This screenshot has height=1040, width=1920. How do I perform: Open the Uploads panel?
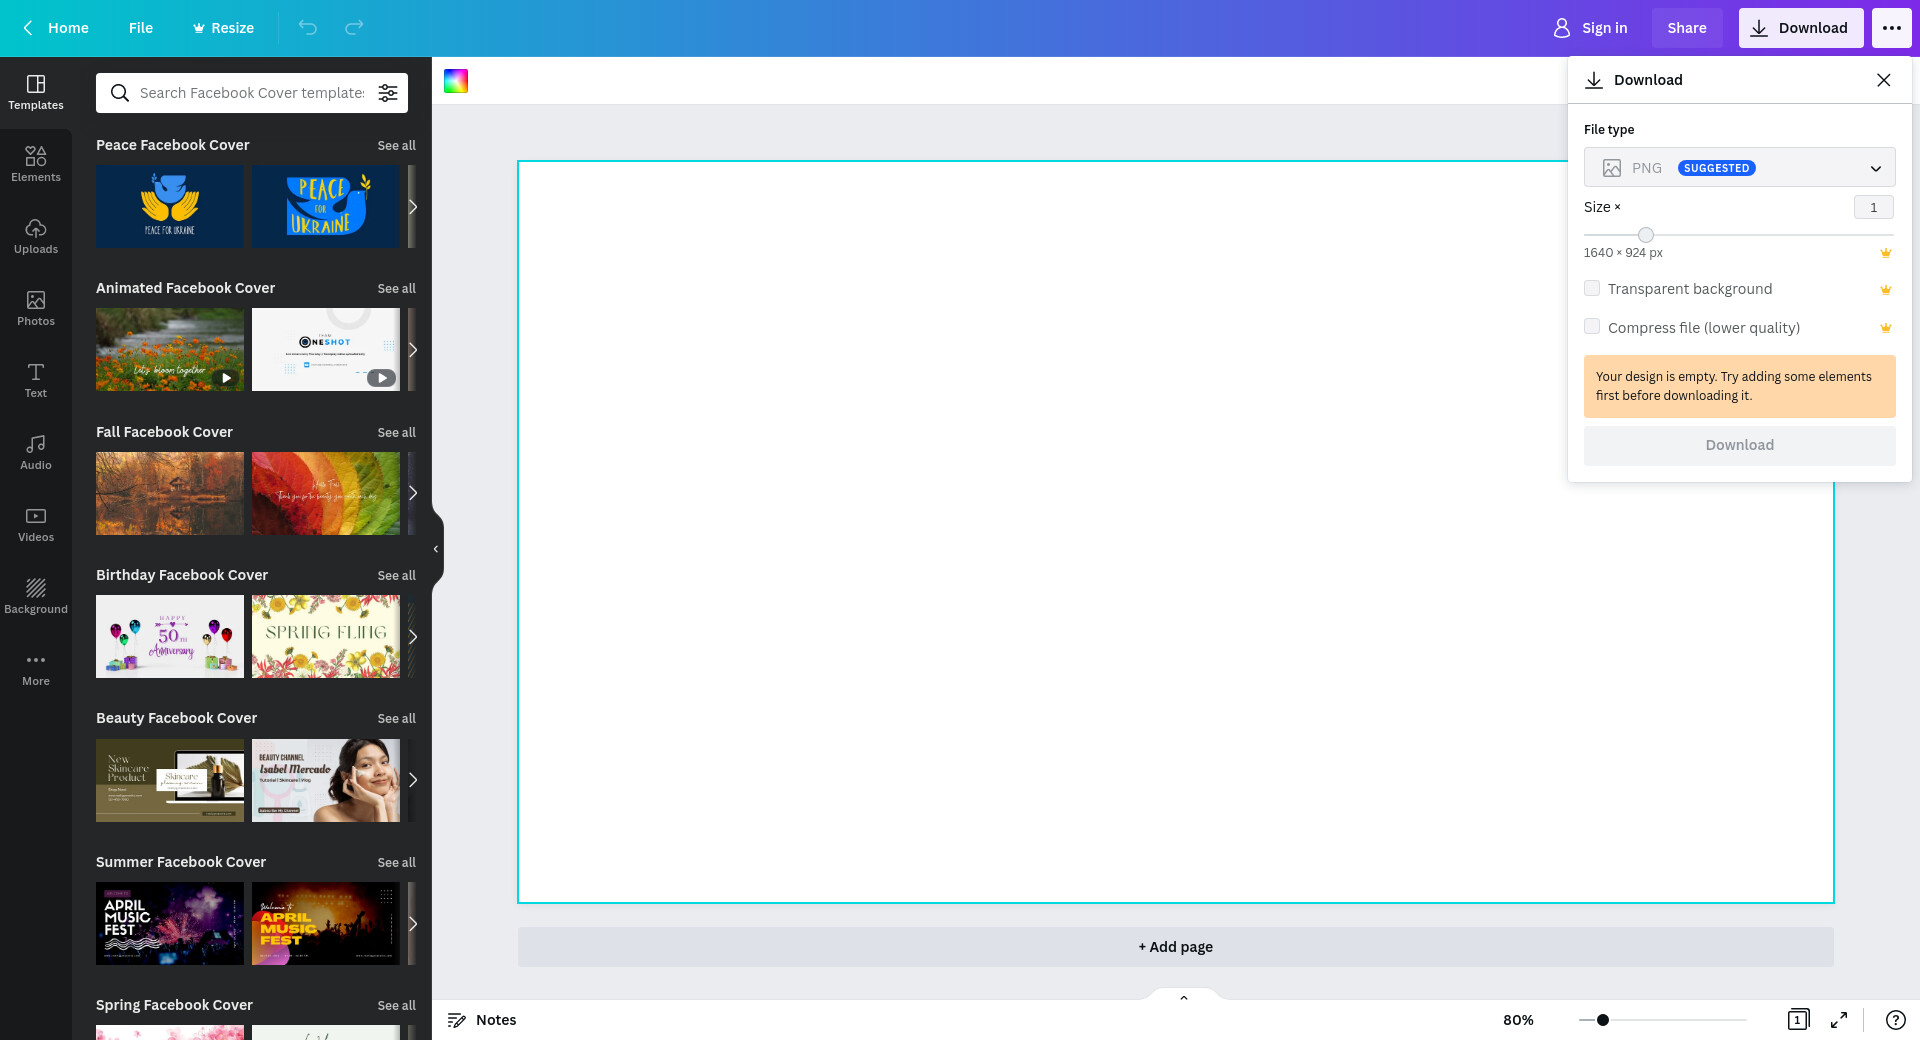(36, 236)
